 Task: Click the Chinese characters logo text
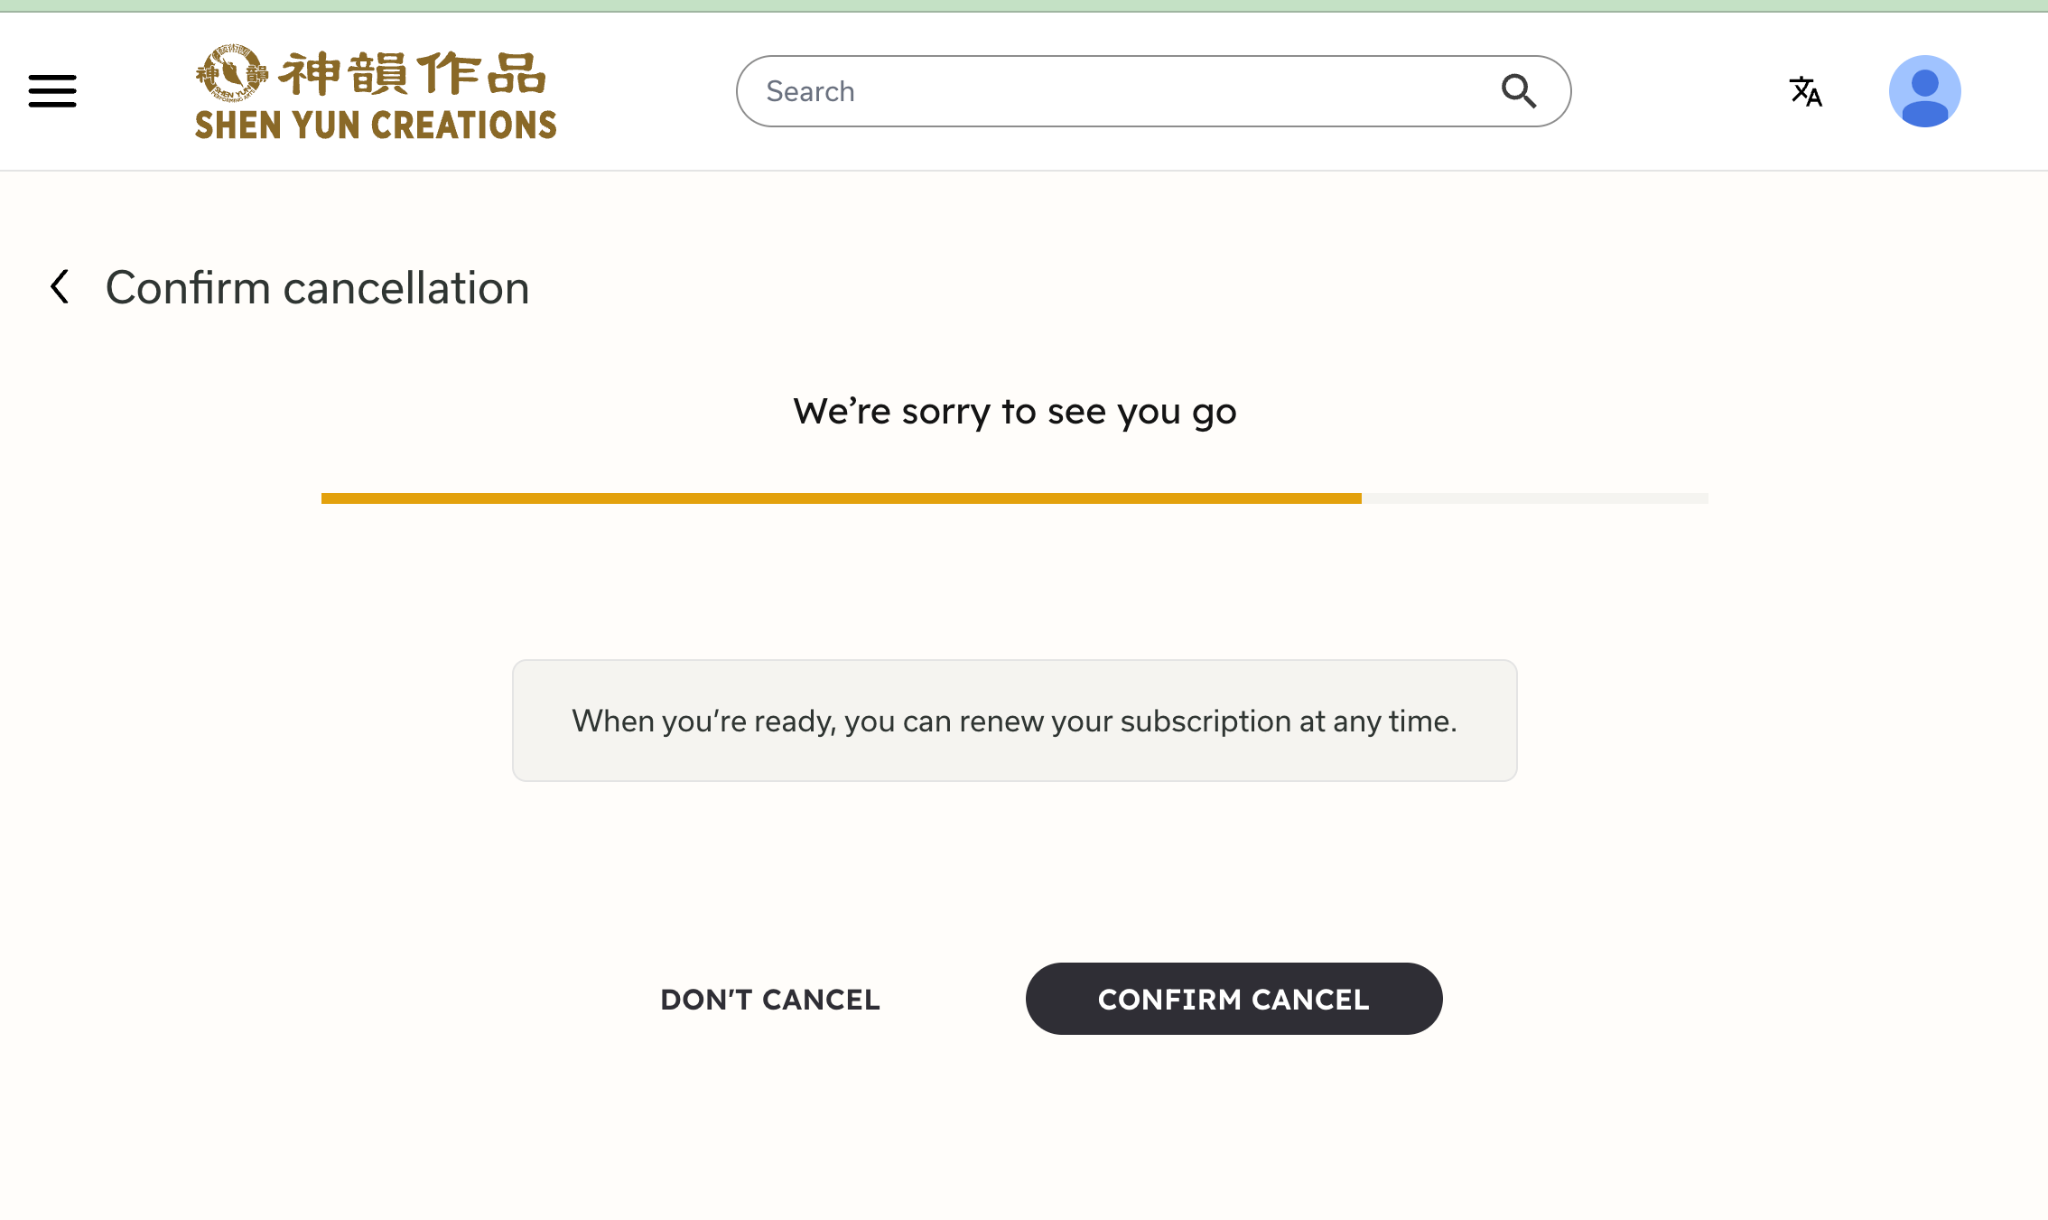point(413,74)
